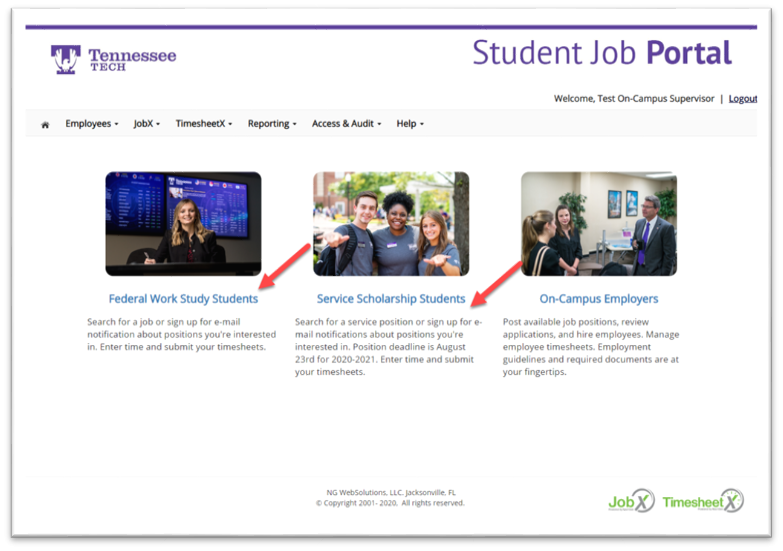This screenshot has width=783, height=551.
Task: Click the Logout link
Action: [x=742, y=99]
